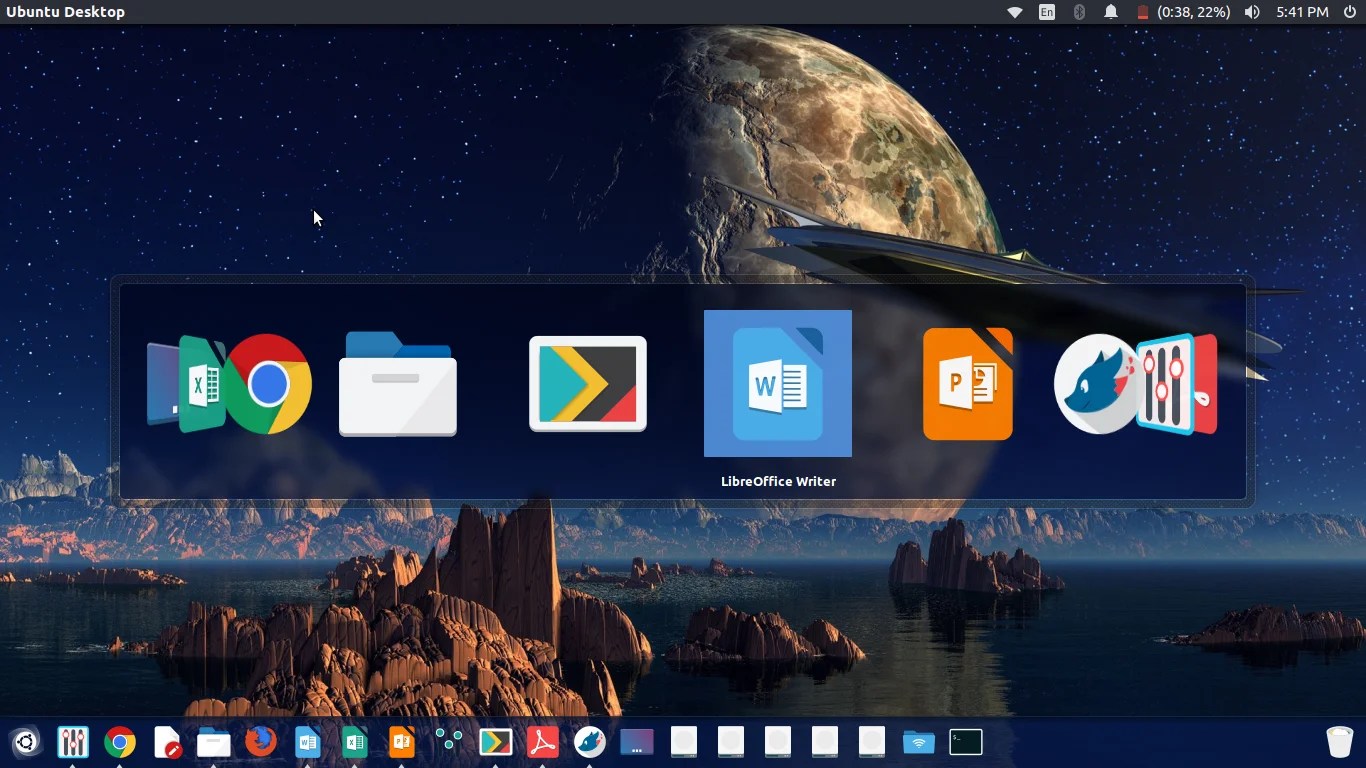Open the Ubuntu launcher button on the dock

[x=26, y=742]
